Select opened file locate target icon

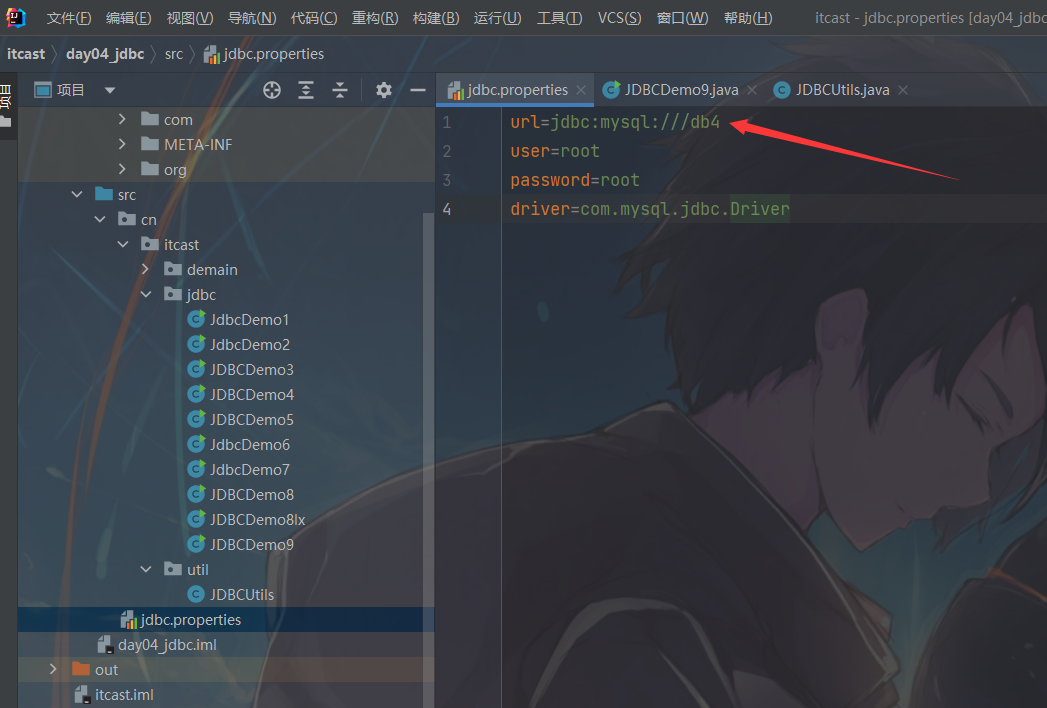pyautogui.click(x=272, y=90)
